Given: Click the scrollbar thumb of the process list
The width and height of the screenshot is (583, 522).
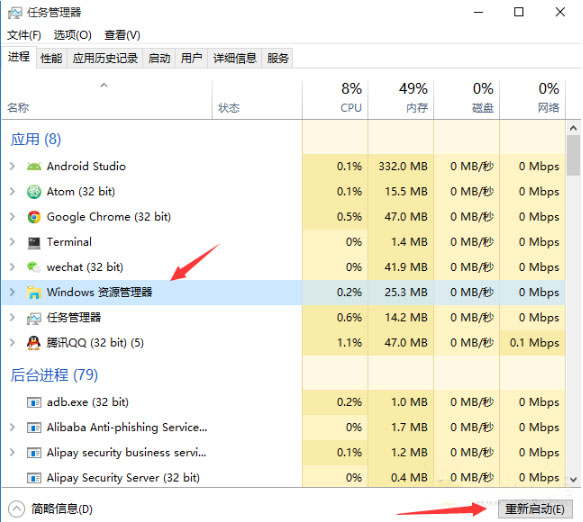Looking at the screenshot, I should click(573, 155).
